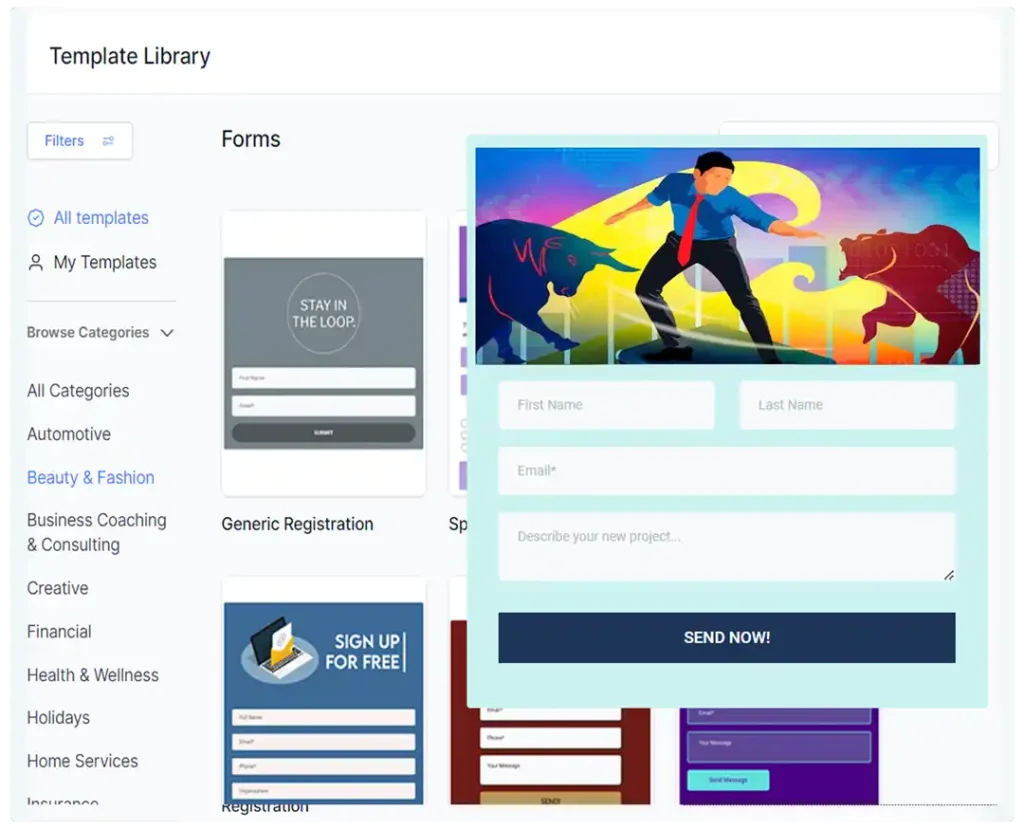1024x830 pixels.
Task: Choose Home Services category
Action: point(82,761)
